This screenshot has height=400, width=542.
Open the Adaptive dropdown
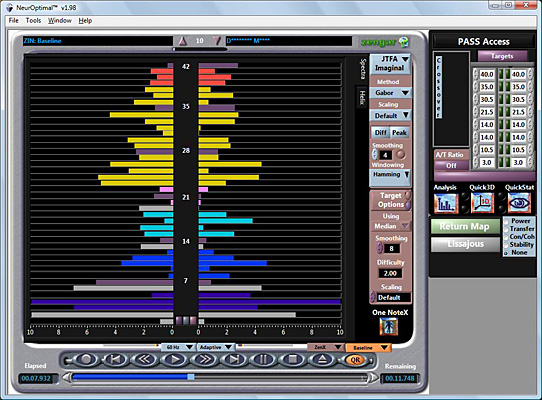point(216,347)
